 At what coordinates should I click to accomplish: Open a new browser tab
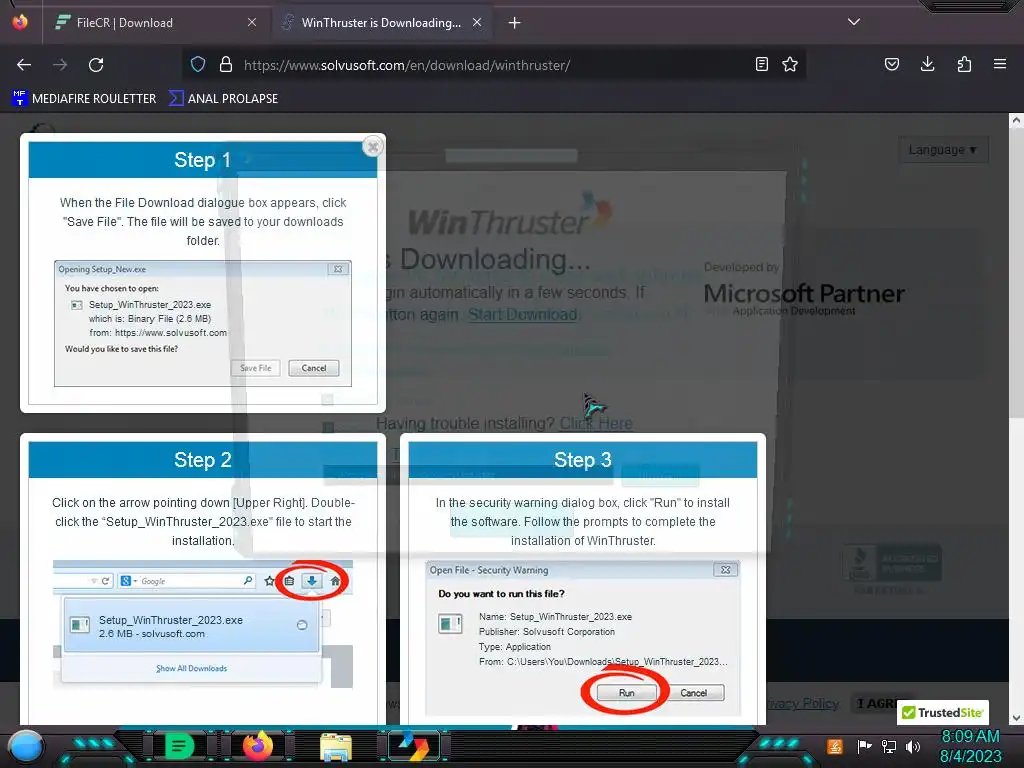(x=515, y=23)
